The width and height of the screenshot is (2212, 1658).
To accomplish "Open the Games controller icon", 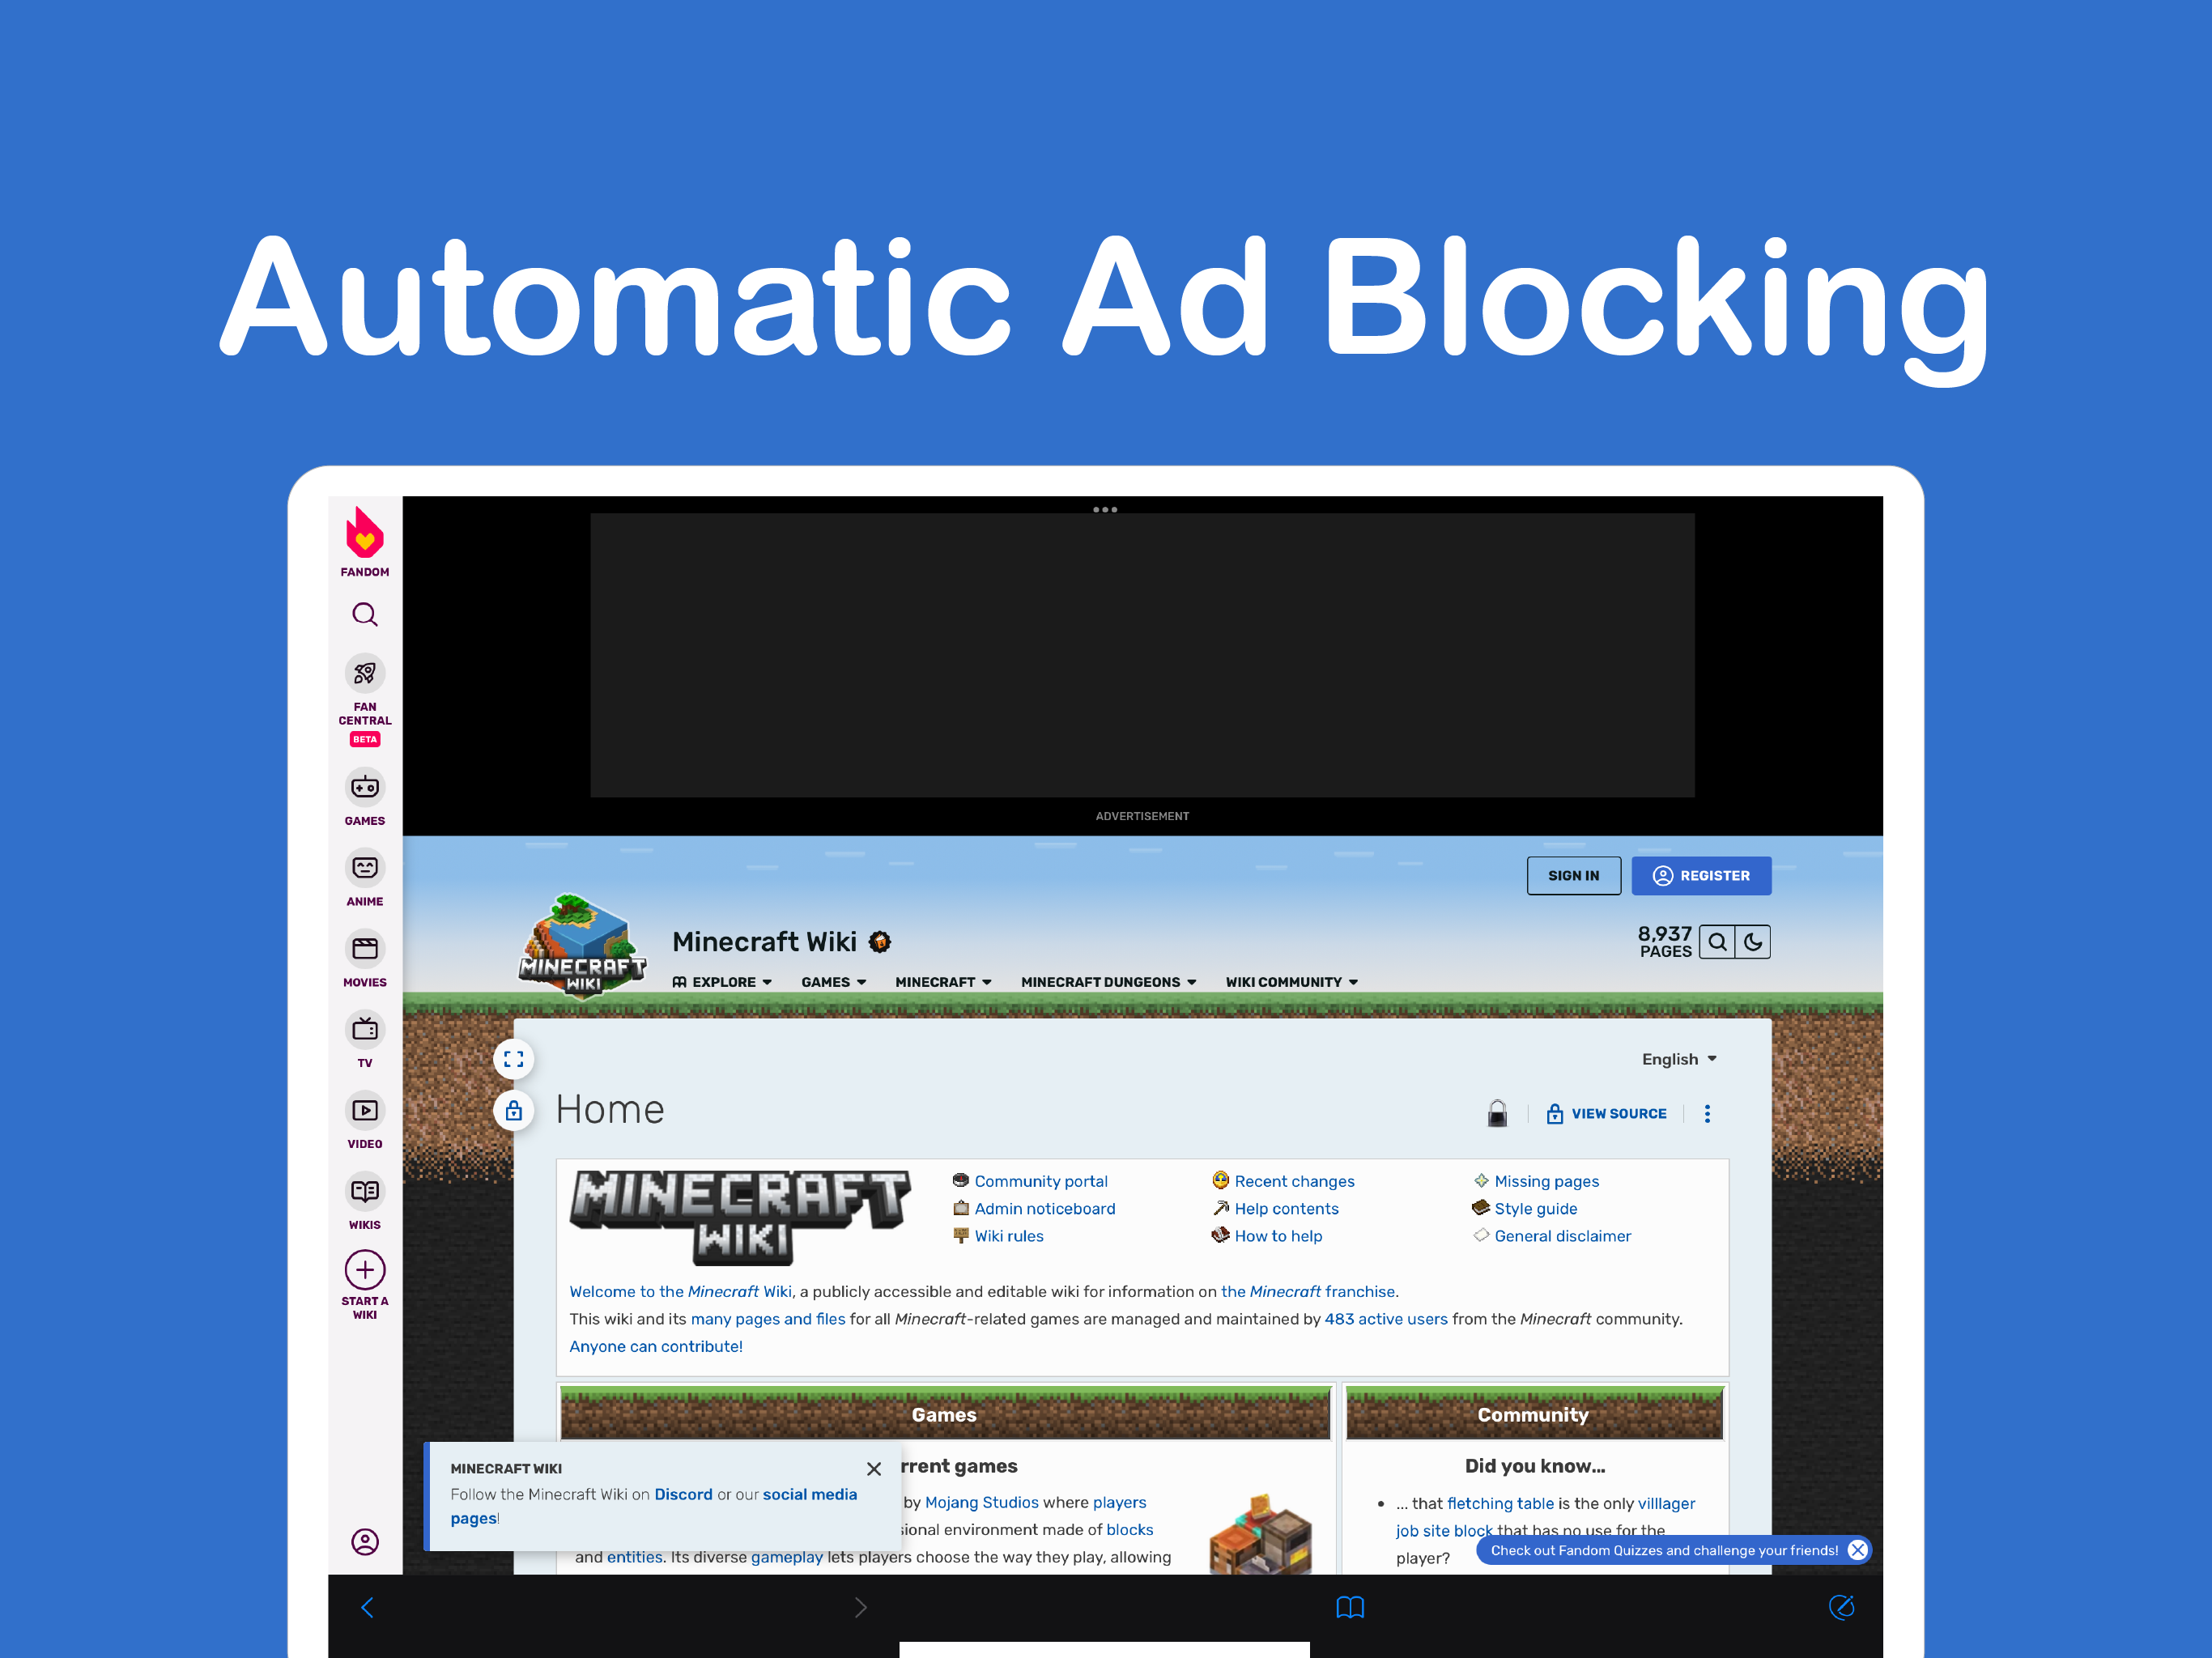I will click(365, 787).
